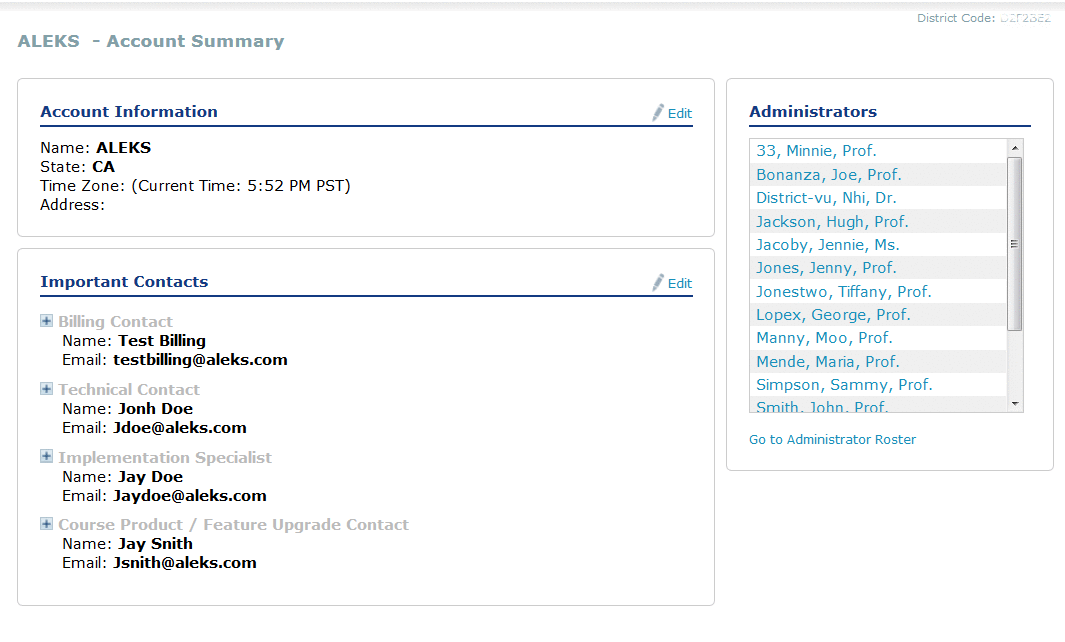This screenshot has height=642, width=1065.
Task: Click the administrators list scroll down arrow
Action: tap(1015, 404)
